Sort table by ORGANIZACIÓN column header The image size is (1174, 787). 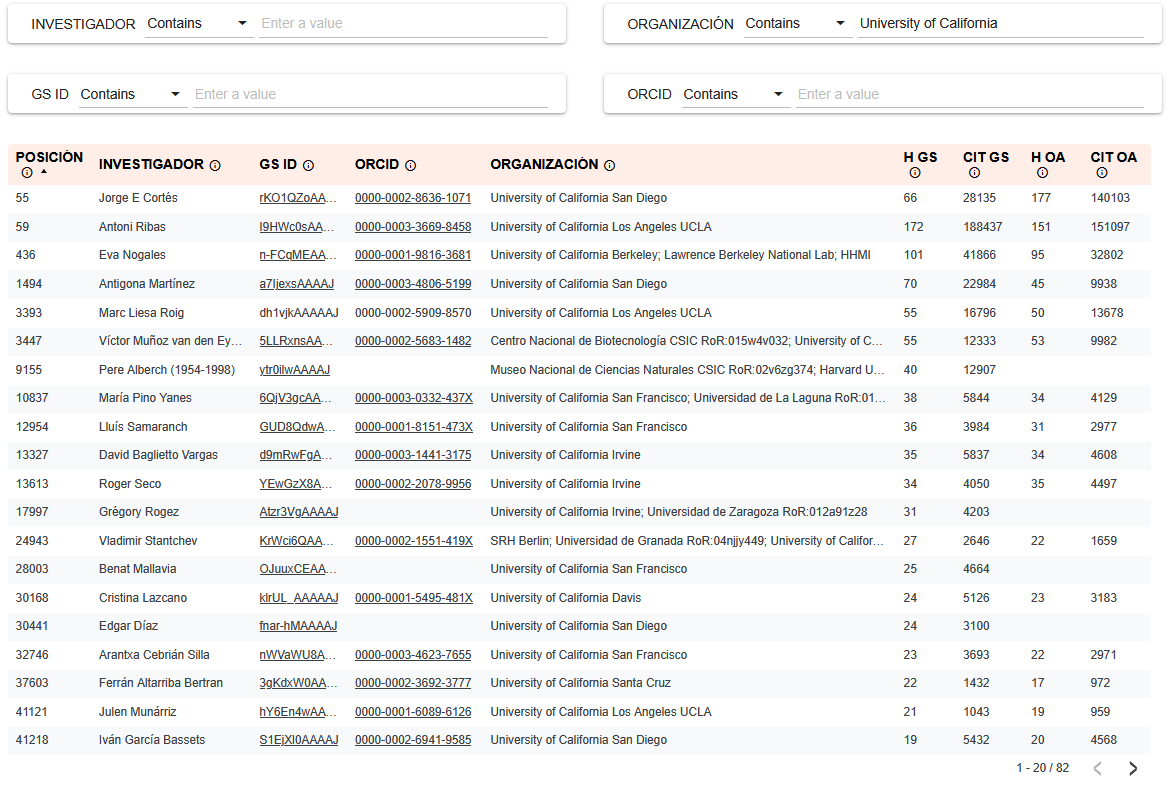tap(543, 164)
